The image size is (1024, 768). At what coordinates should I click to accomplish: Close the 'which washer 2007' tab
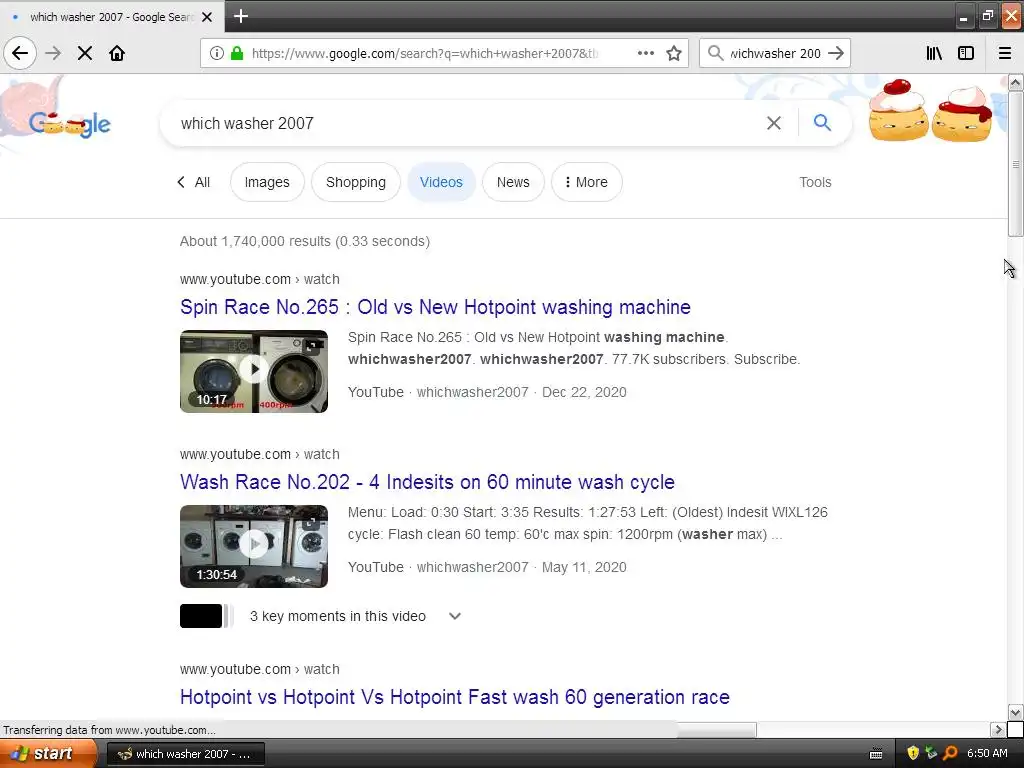click(207, 17)
